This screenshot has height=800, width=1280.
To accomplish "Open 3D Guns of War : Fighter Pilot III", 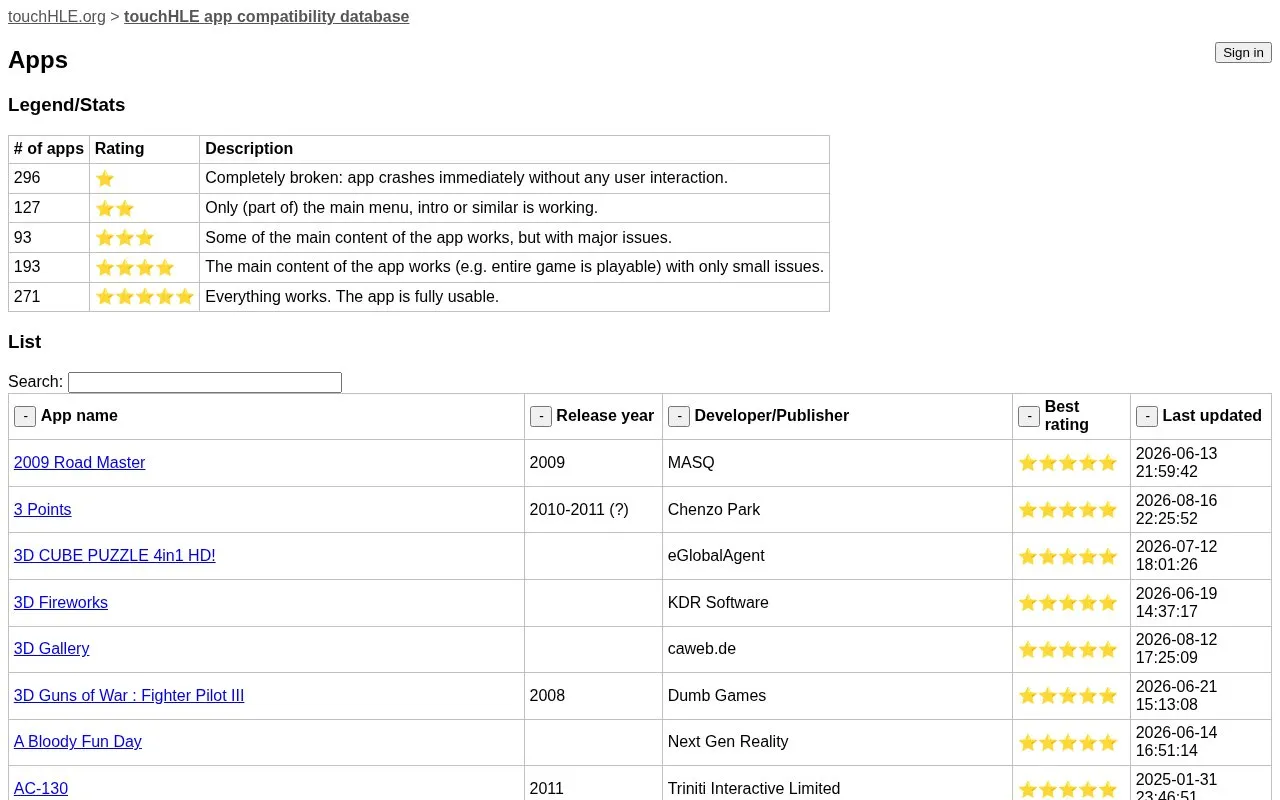I will [x=129, y=696].
